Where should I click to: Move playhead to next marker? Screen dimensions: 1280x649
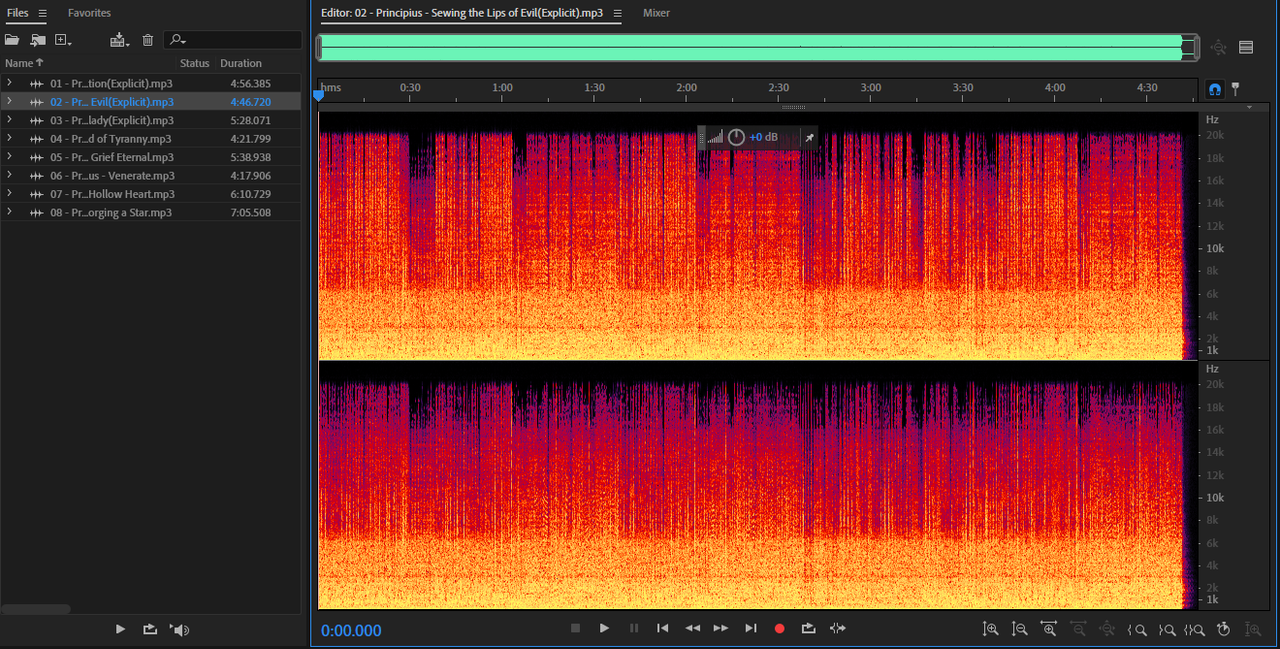point(751,628)
